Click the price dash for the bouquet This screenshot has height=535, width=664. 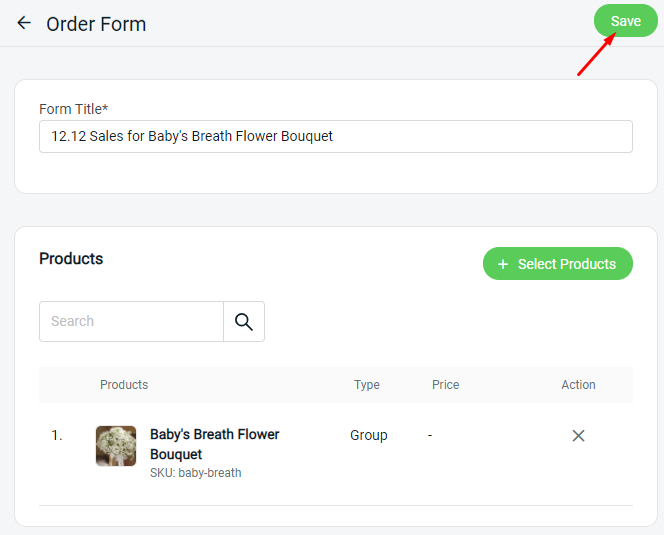coord(430,435)
